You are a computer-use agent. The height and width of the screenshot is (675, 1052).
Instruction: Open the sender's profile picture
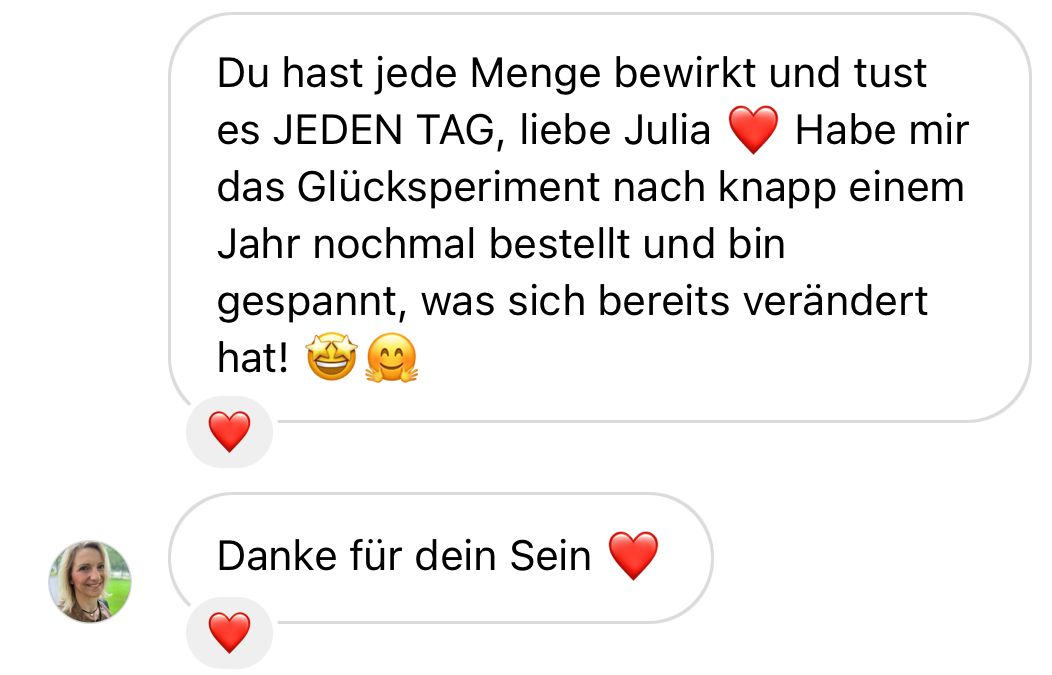90,581
